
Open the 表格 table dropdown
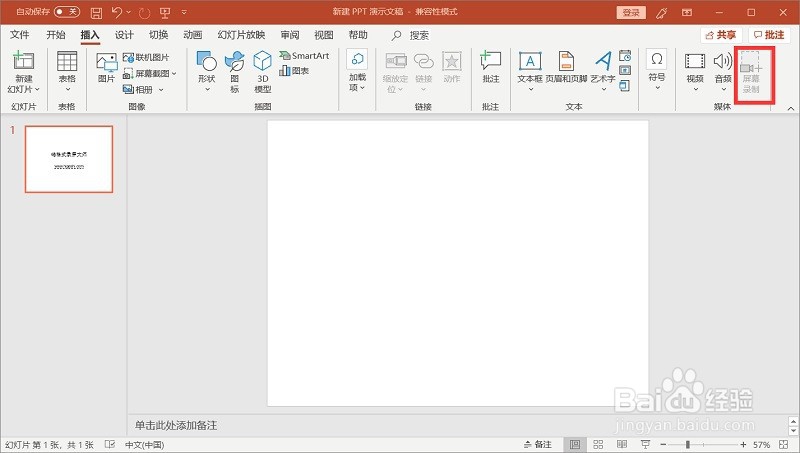click(x=67, y=71)
